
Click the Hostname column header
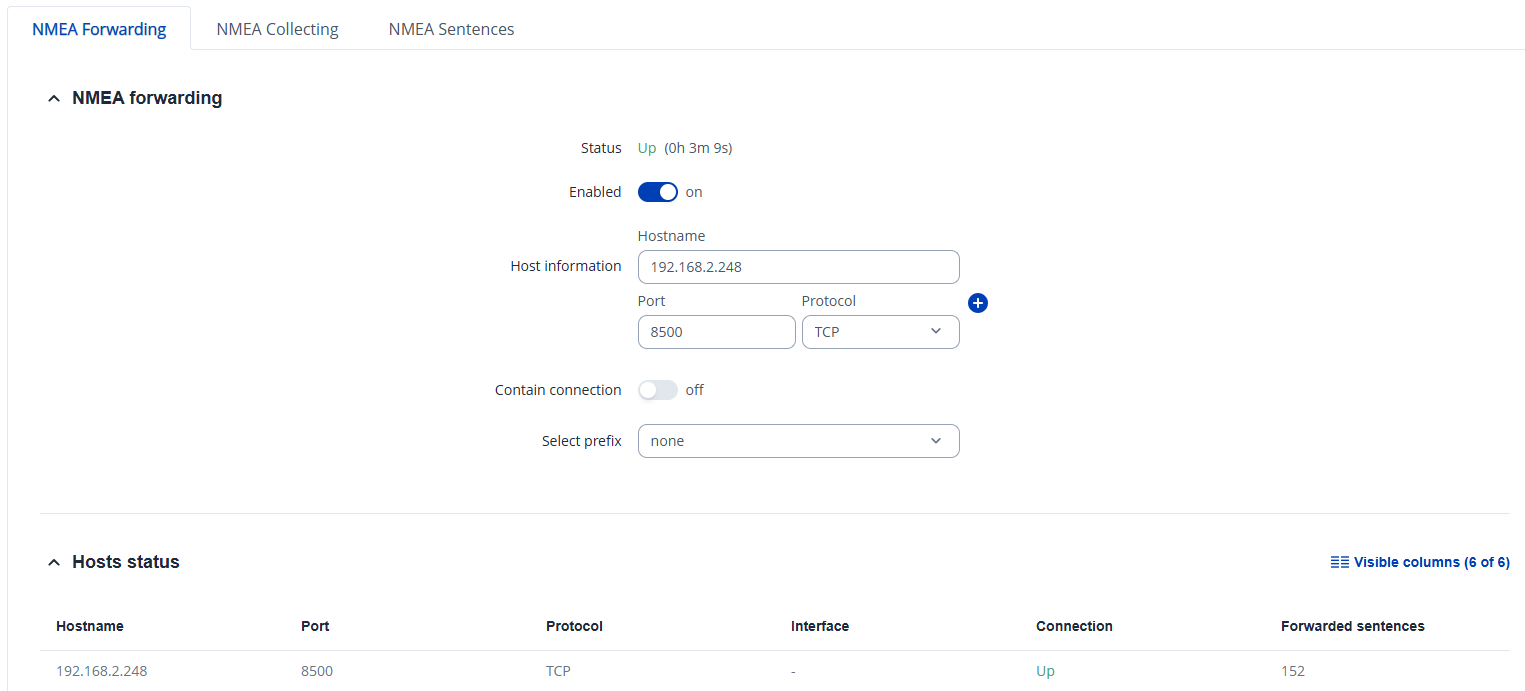click(90, 626)
